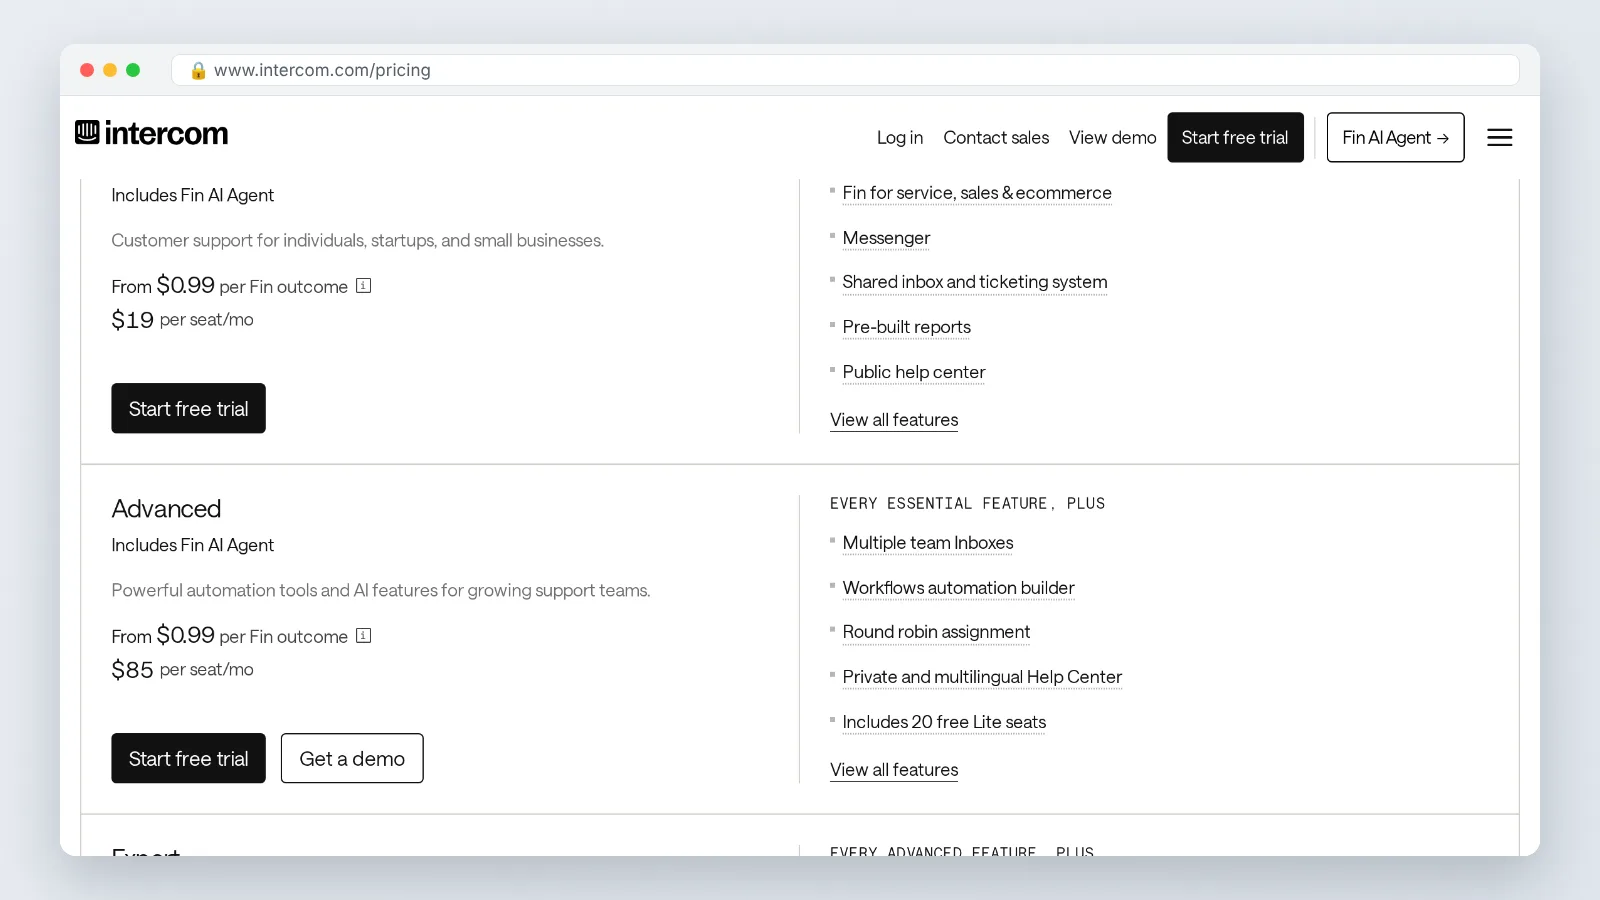Click the Advanced plan heading
The width and height of the screenshot is (1600, 900).
(x=166, y=509)
